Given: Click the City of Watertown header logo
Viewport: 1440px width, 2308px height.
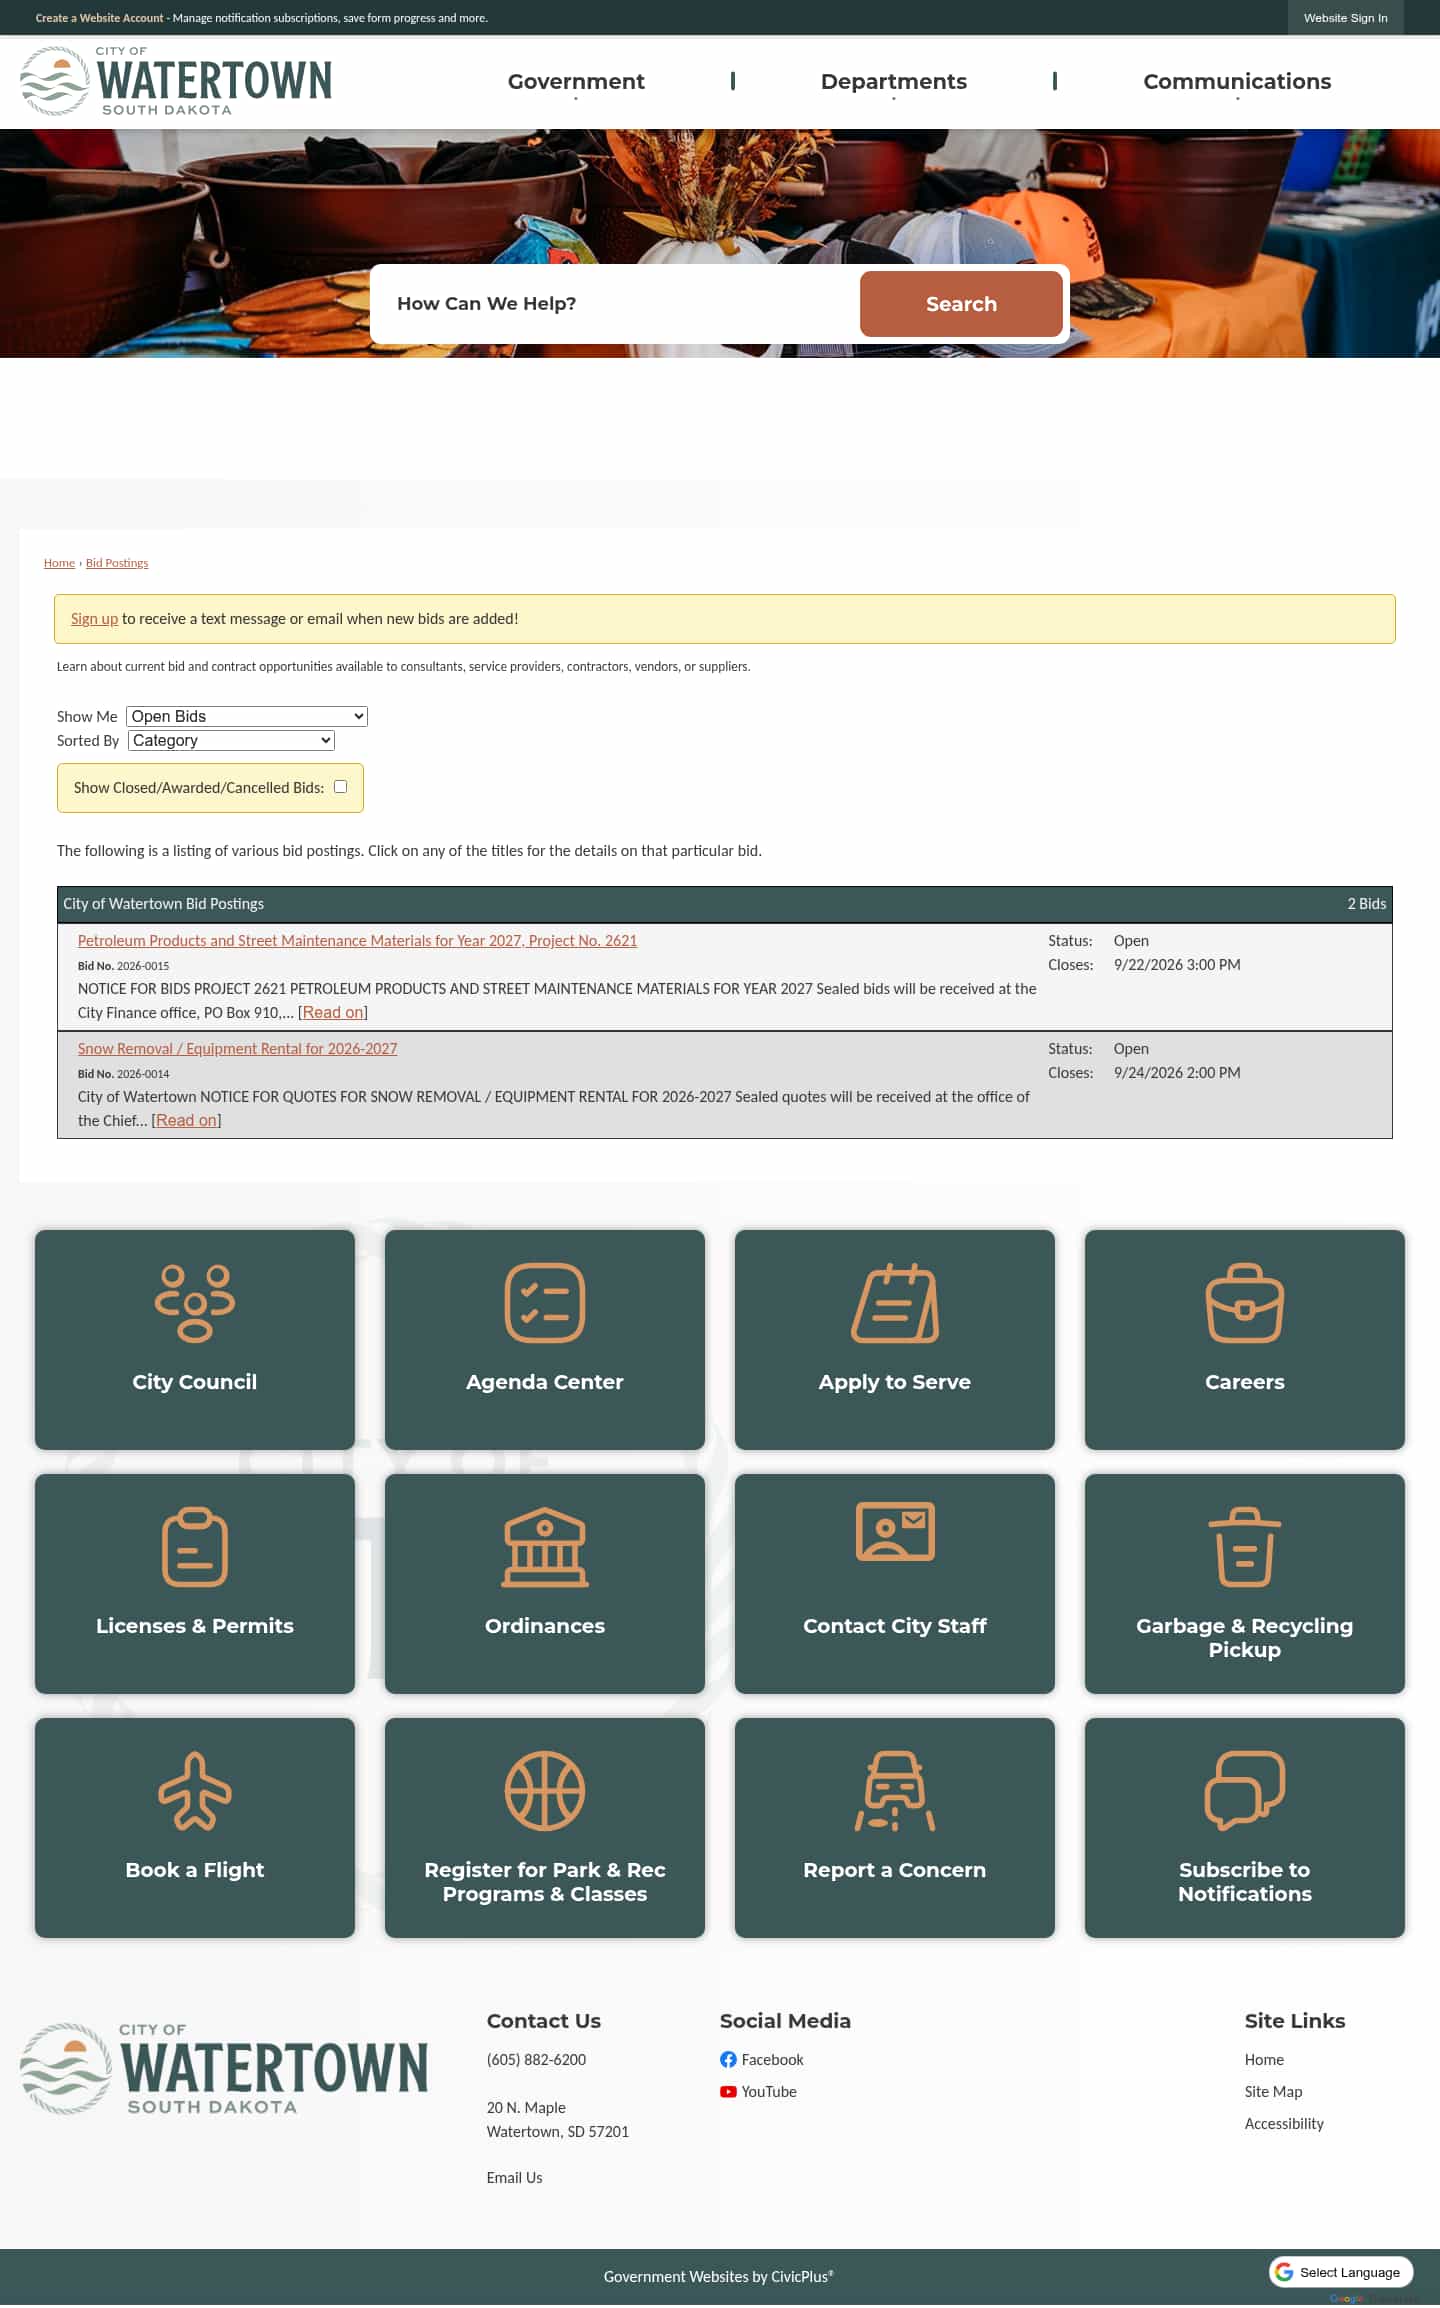Looking at the screenshot, I should 176,81.
